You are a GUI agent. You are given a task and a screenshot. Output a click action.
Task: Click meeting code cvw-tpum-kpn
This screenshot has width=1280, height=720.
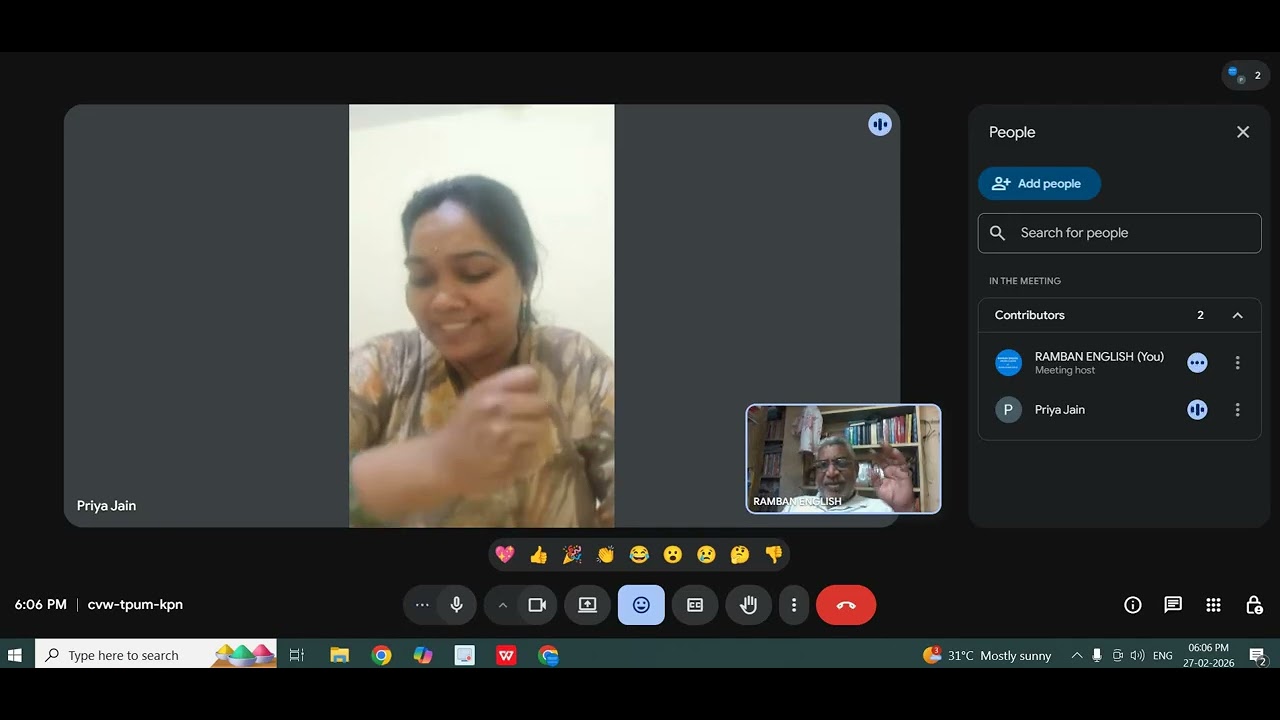coord(135,604)
